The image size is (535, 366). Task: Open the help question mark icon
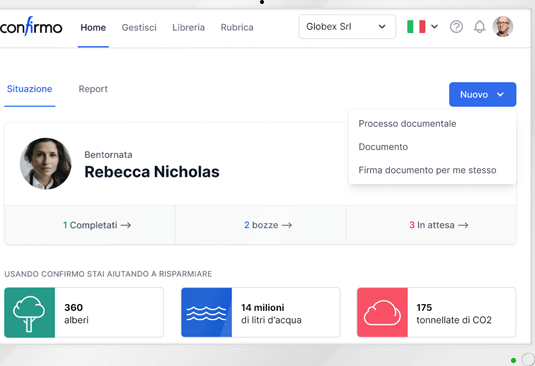(x=456, y=27)
